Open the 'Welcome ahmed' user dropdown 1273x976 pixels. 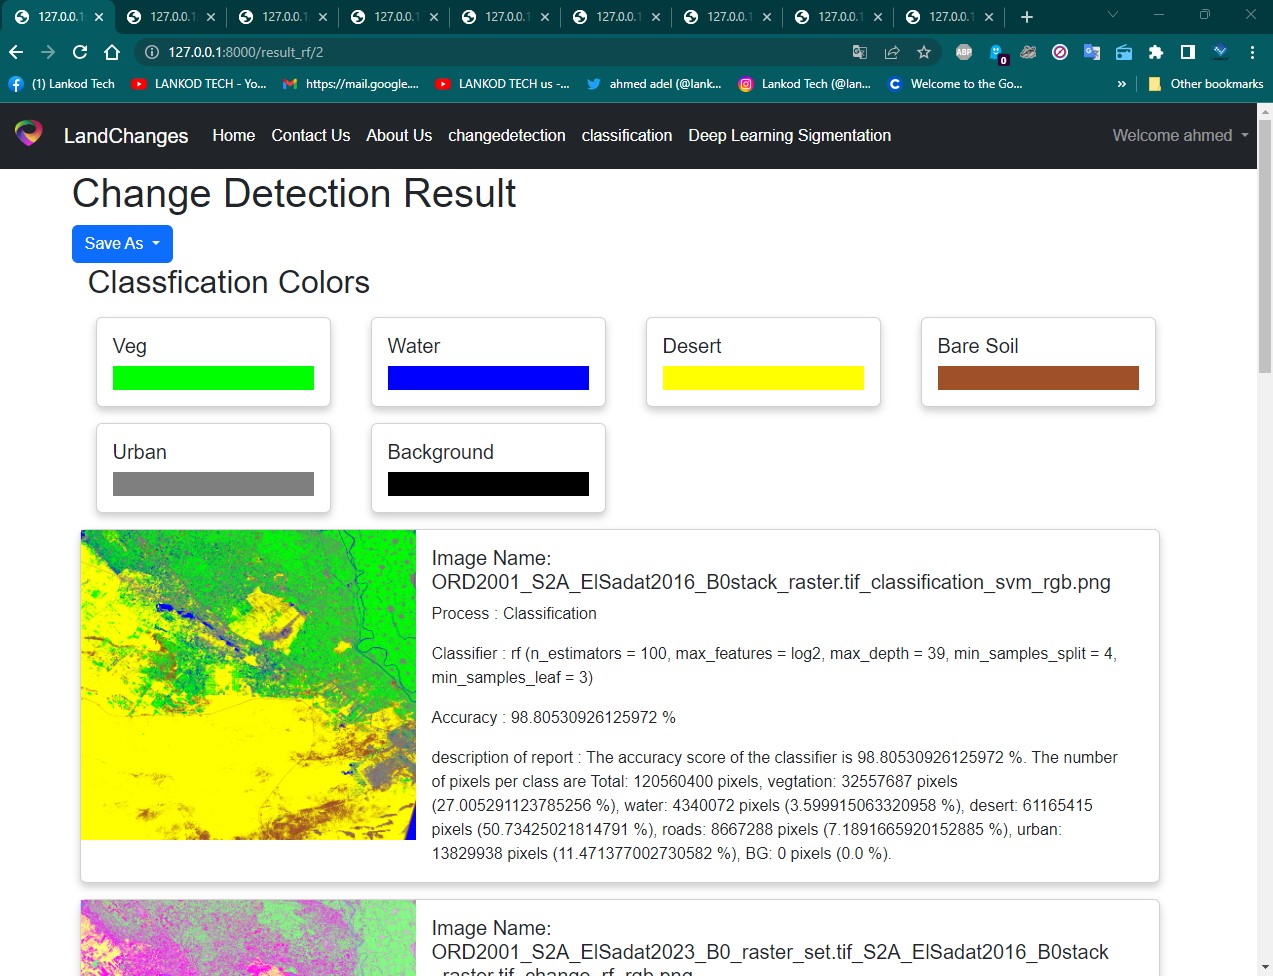(1180, 135)
